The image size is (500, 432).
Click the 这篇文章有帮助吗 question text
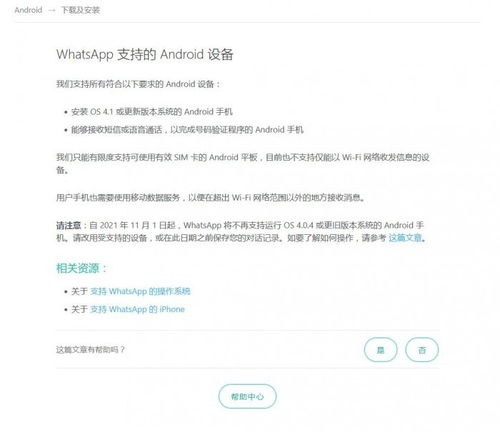(90, 350)
